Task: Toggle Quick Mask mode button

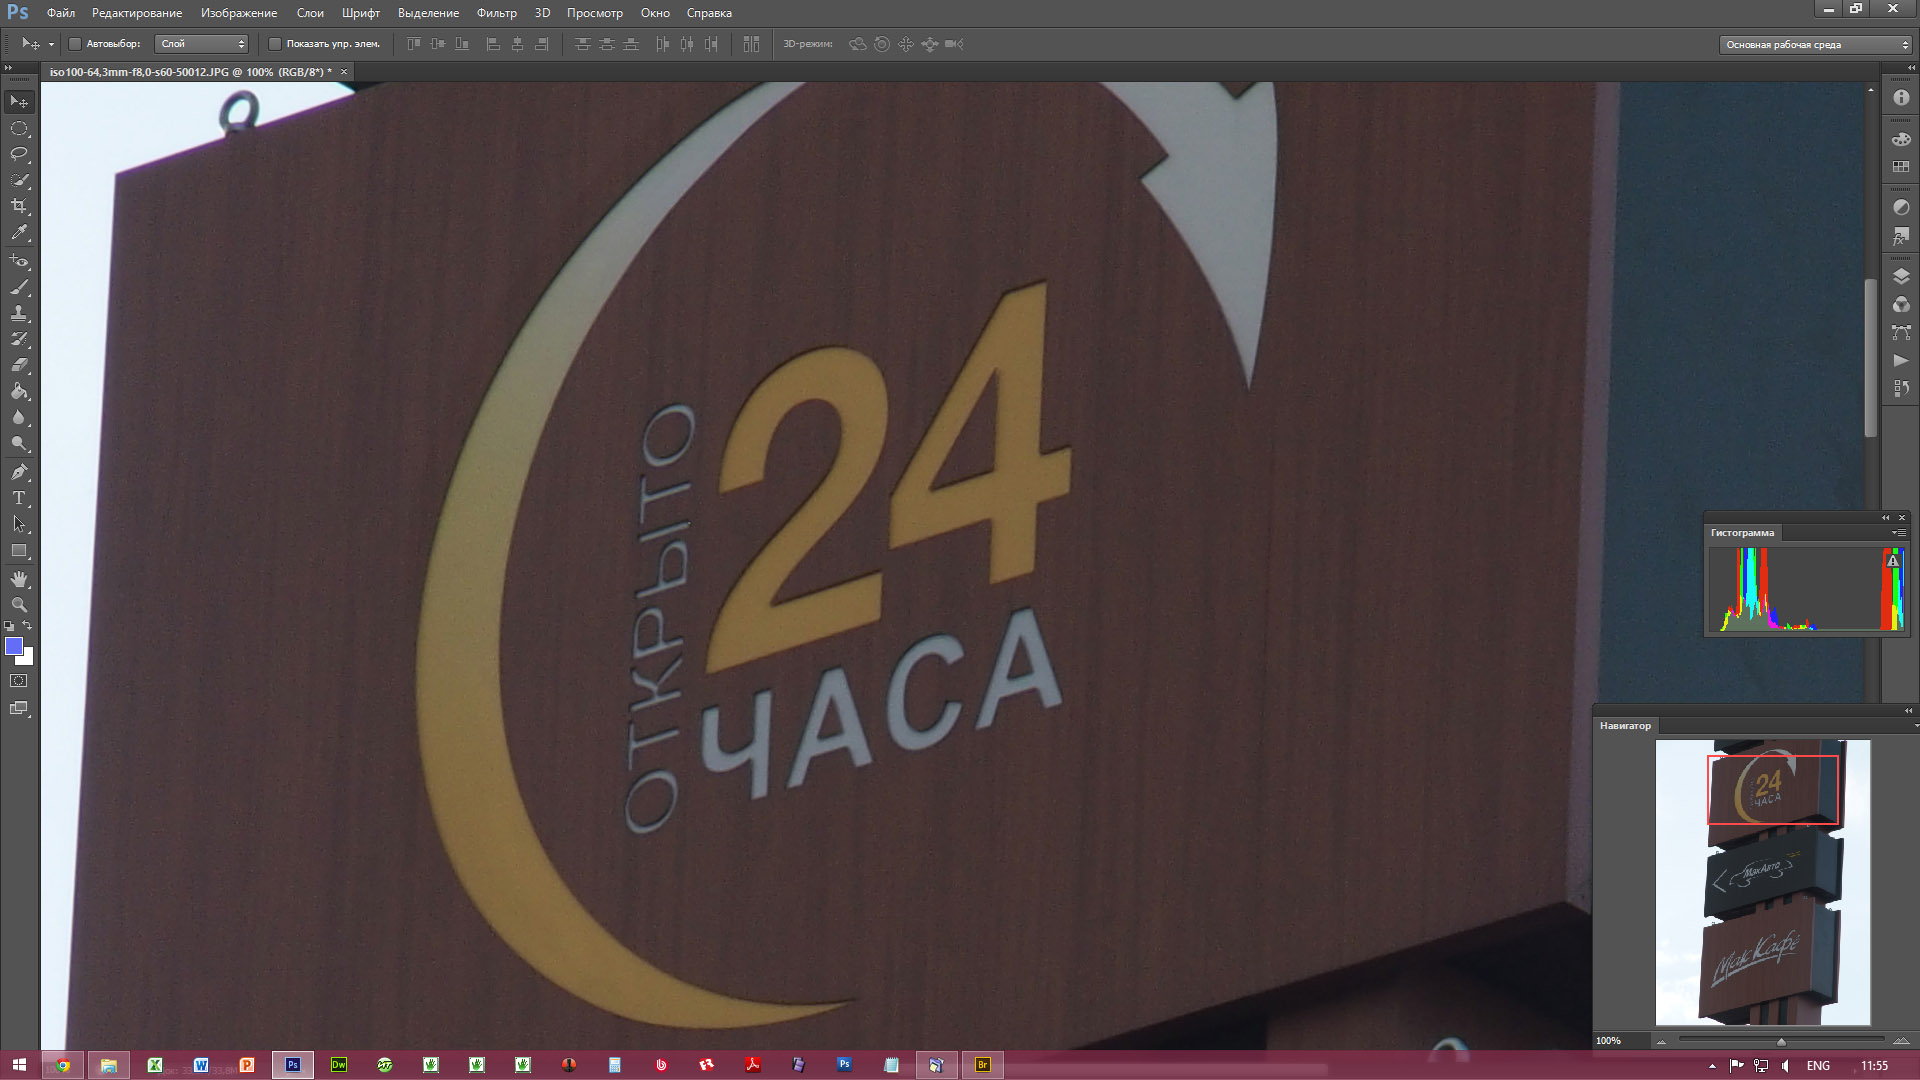Action: pos(19,681)
